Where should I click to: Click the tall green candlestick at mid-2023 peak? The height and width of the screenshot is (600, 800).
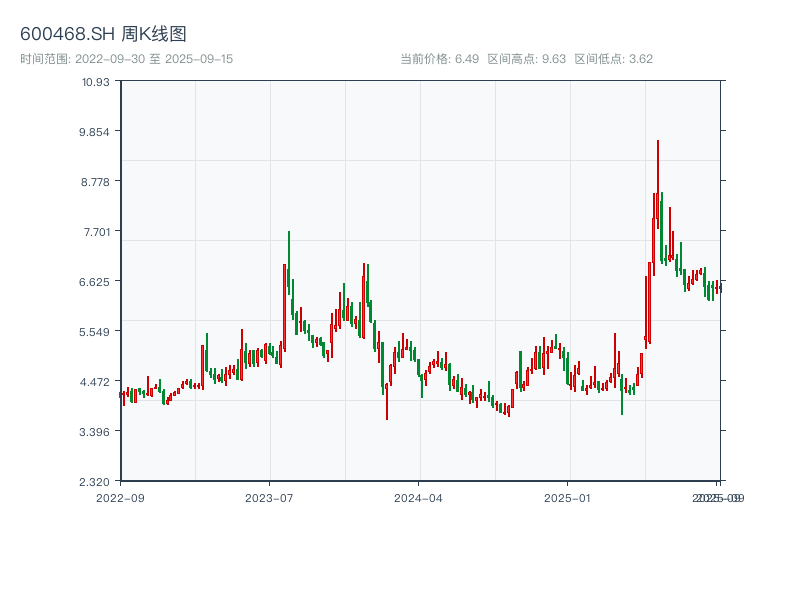tap(289, 263)
